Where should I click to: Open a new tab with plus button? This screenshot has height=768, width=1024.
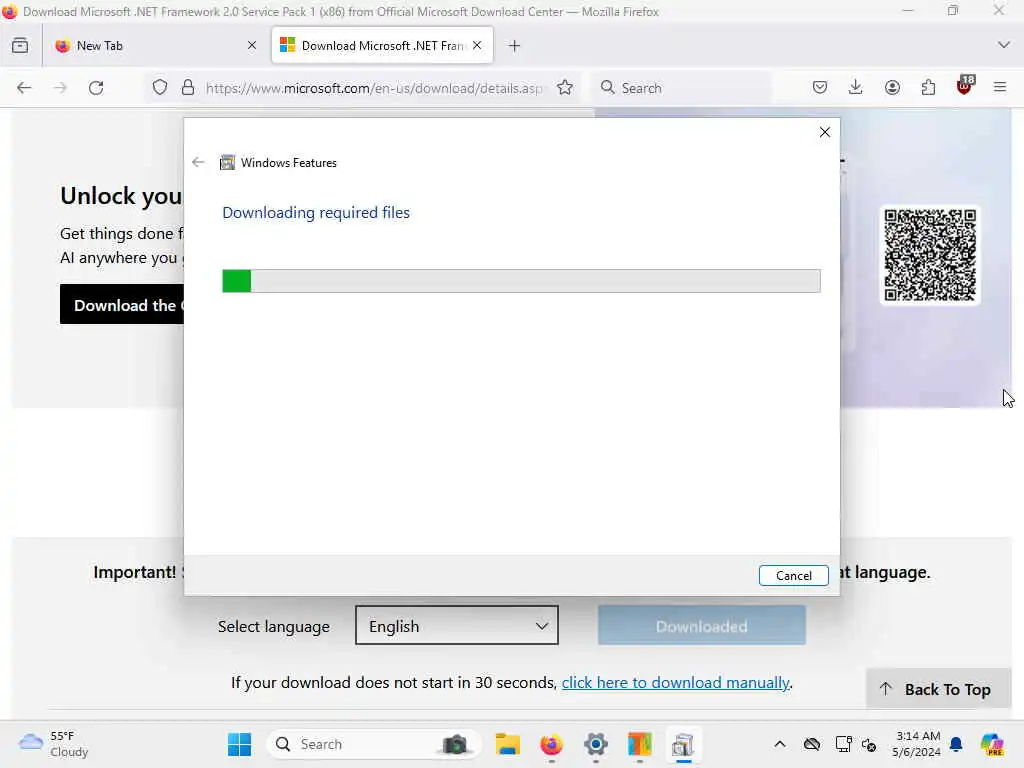tap(515, 46)
